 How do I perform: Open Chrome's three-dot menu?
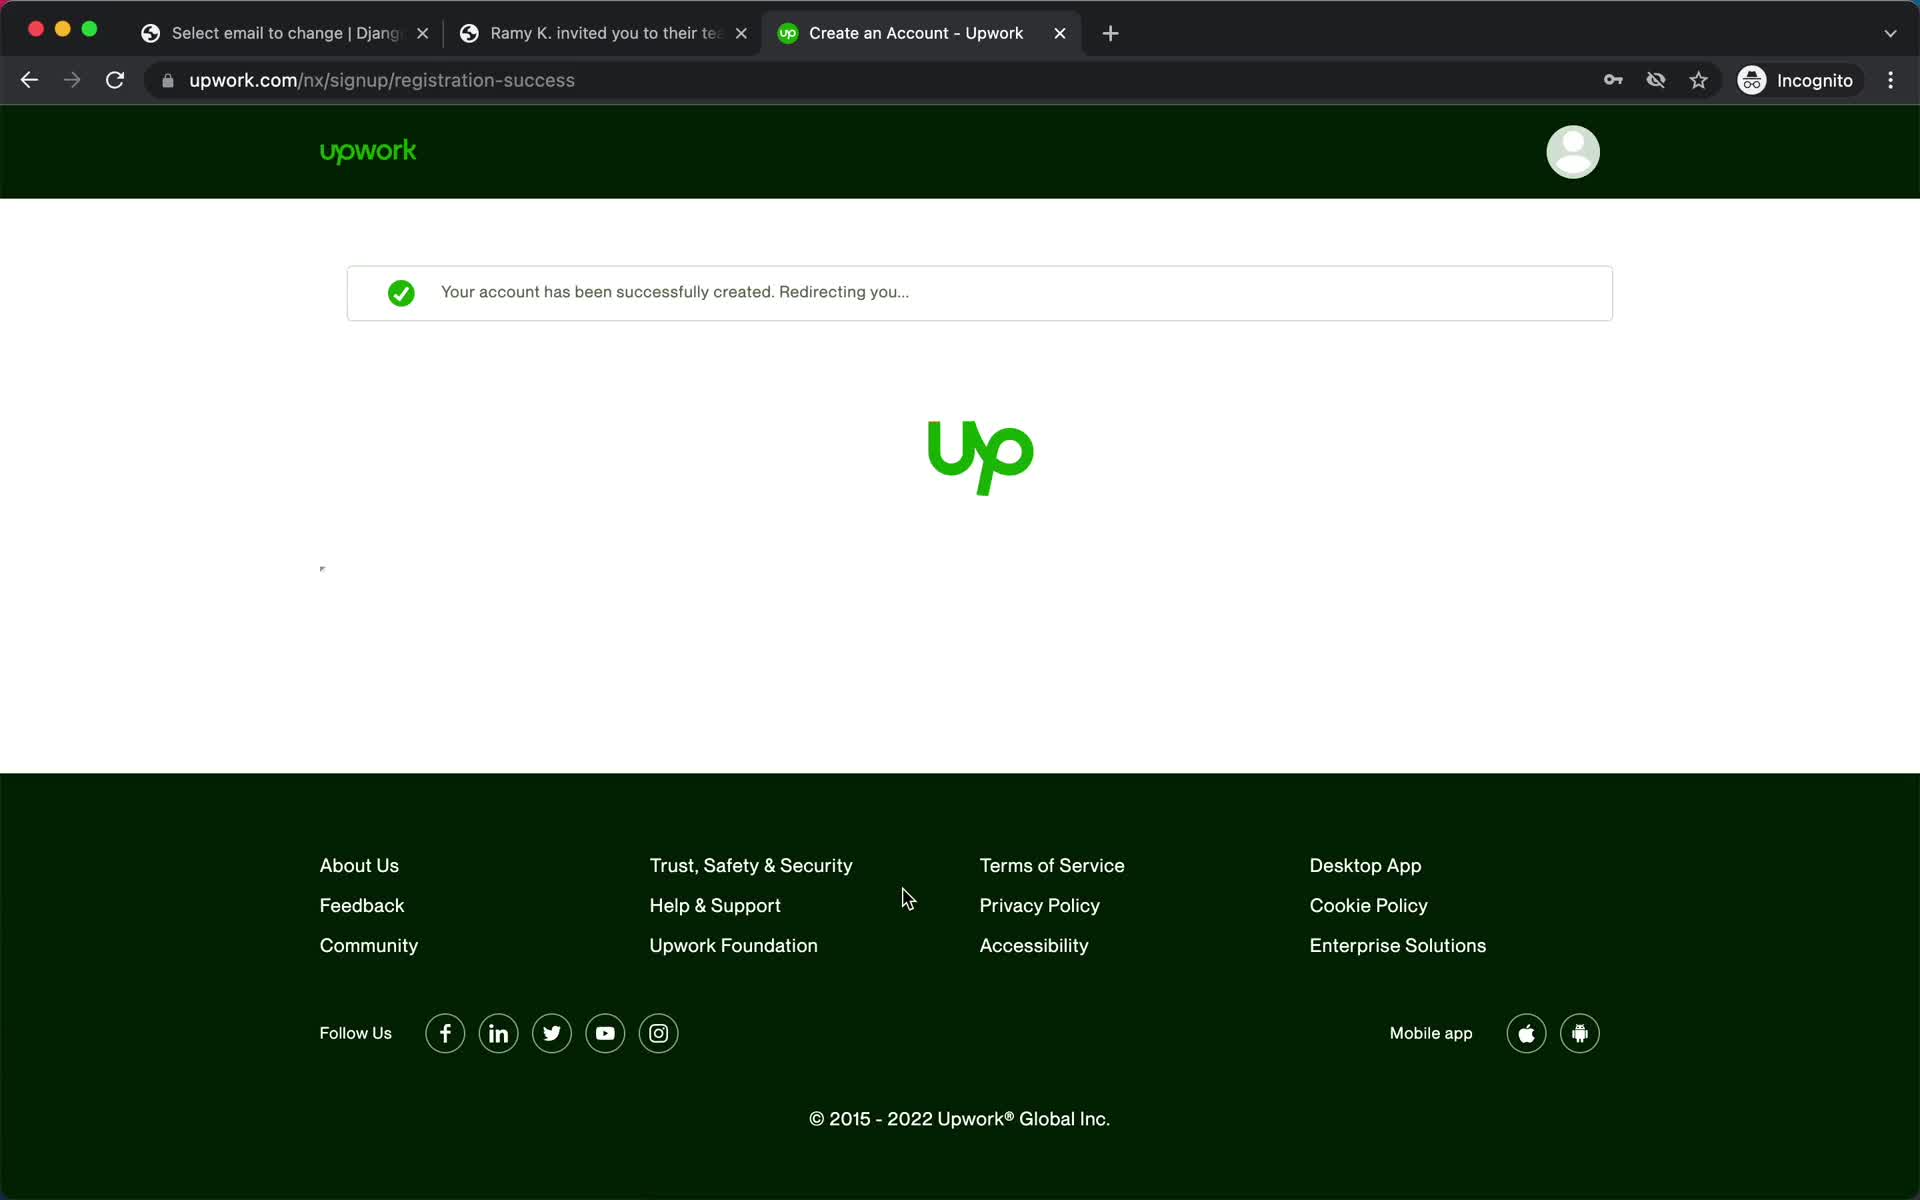pyautogui.click(x=1890, y=80)
